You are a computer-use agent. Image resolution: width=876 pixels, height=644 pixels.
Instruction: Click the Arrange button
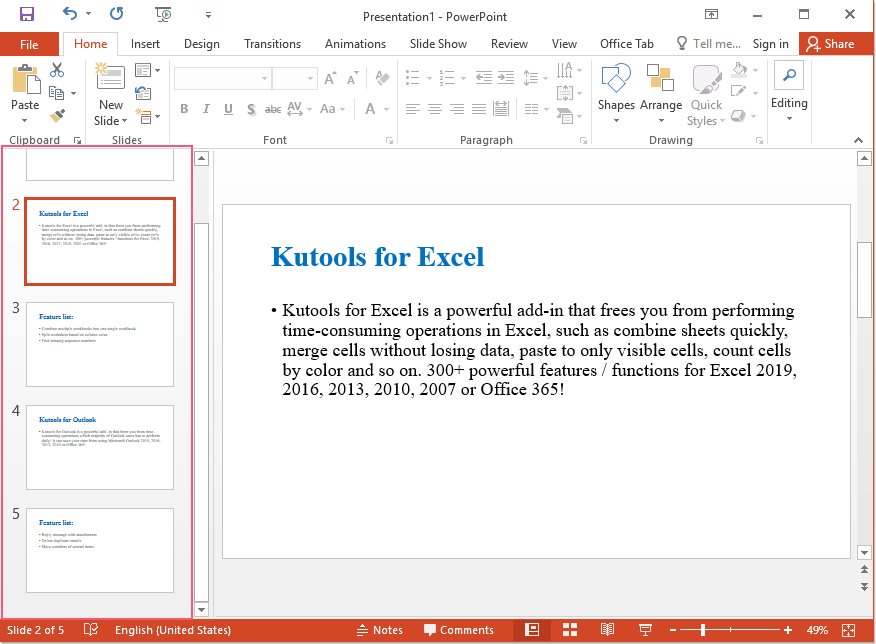click(x=660, y=95)
